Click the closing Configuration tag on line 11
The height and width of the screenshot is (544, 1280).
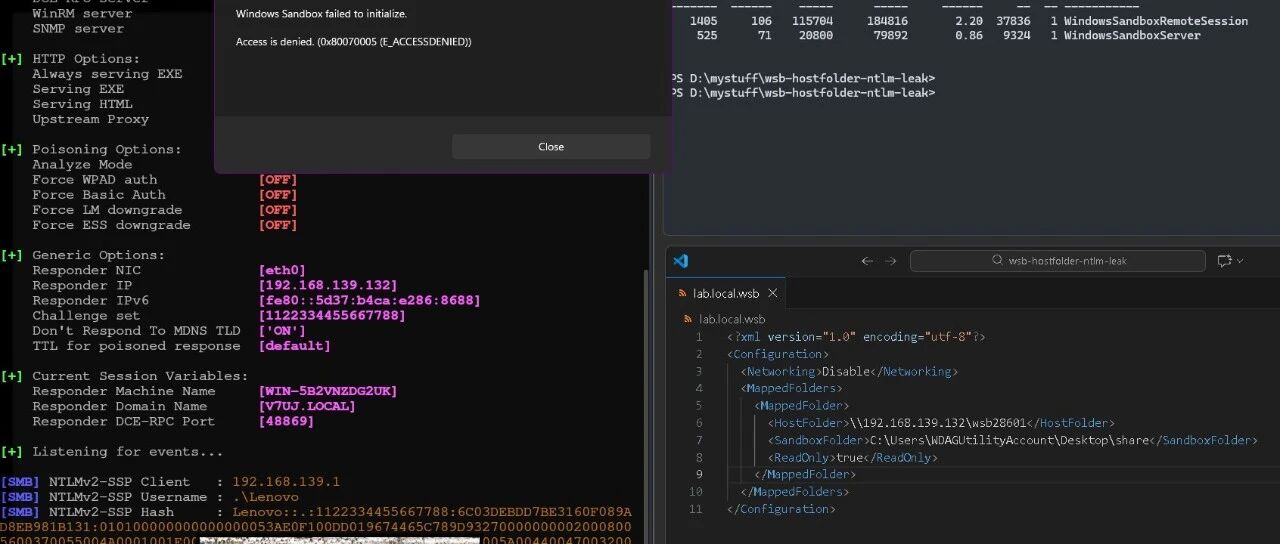pos(781,509)
